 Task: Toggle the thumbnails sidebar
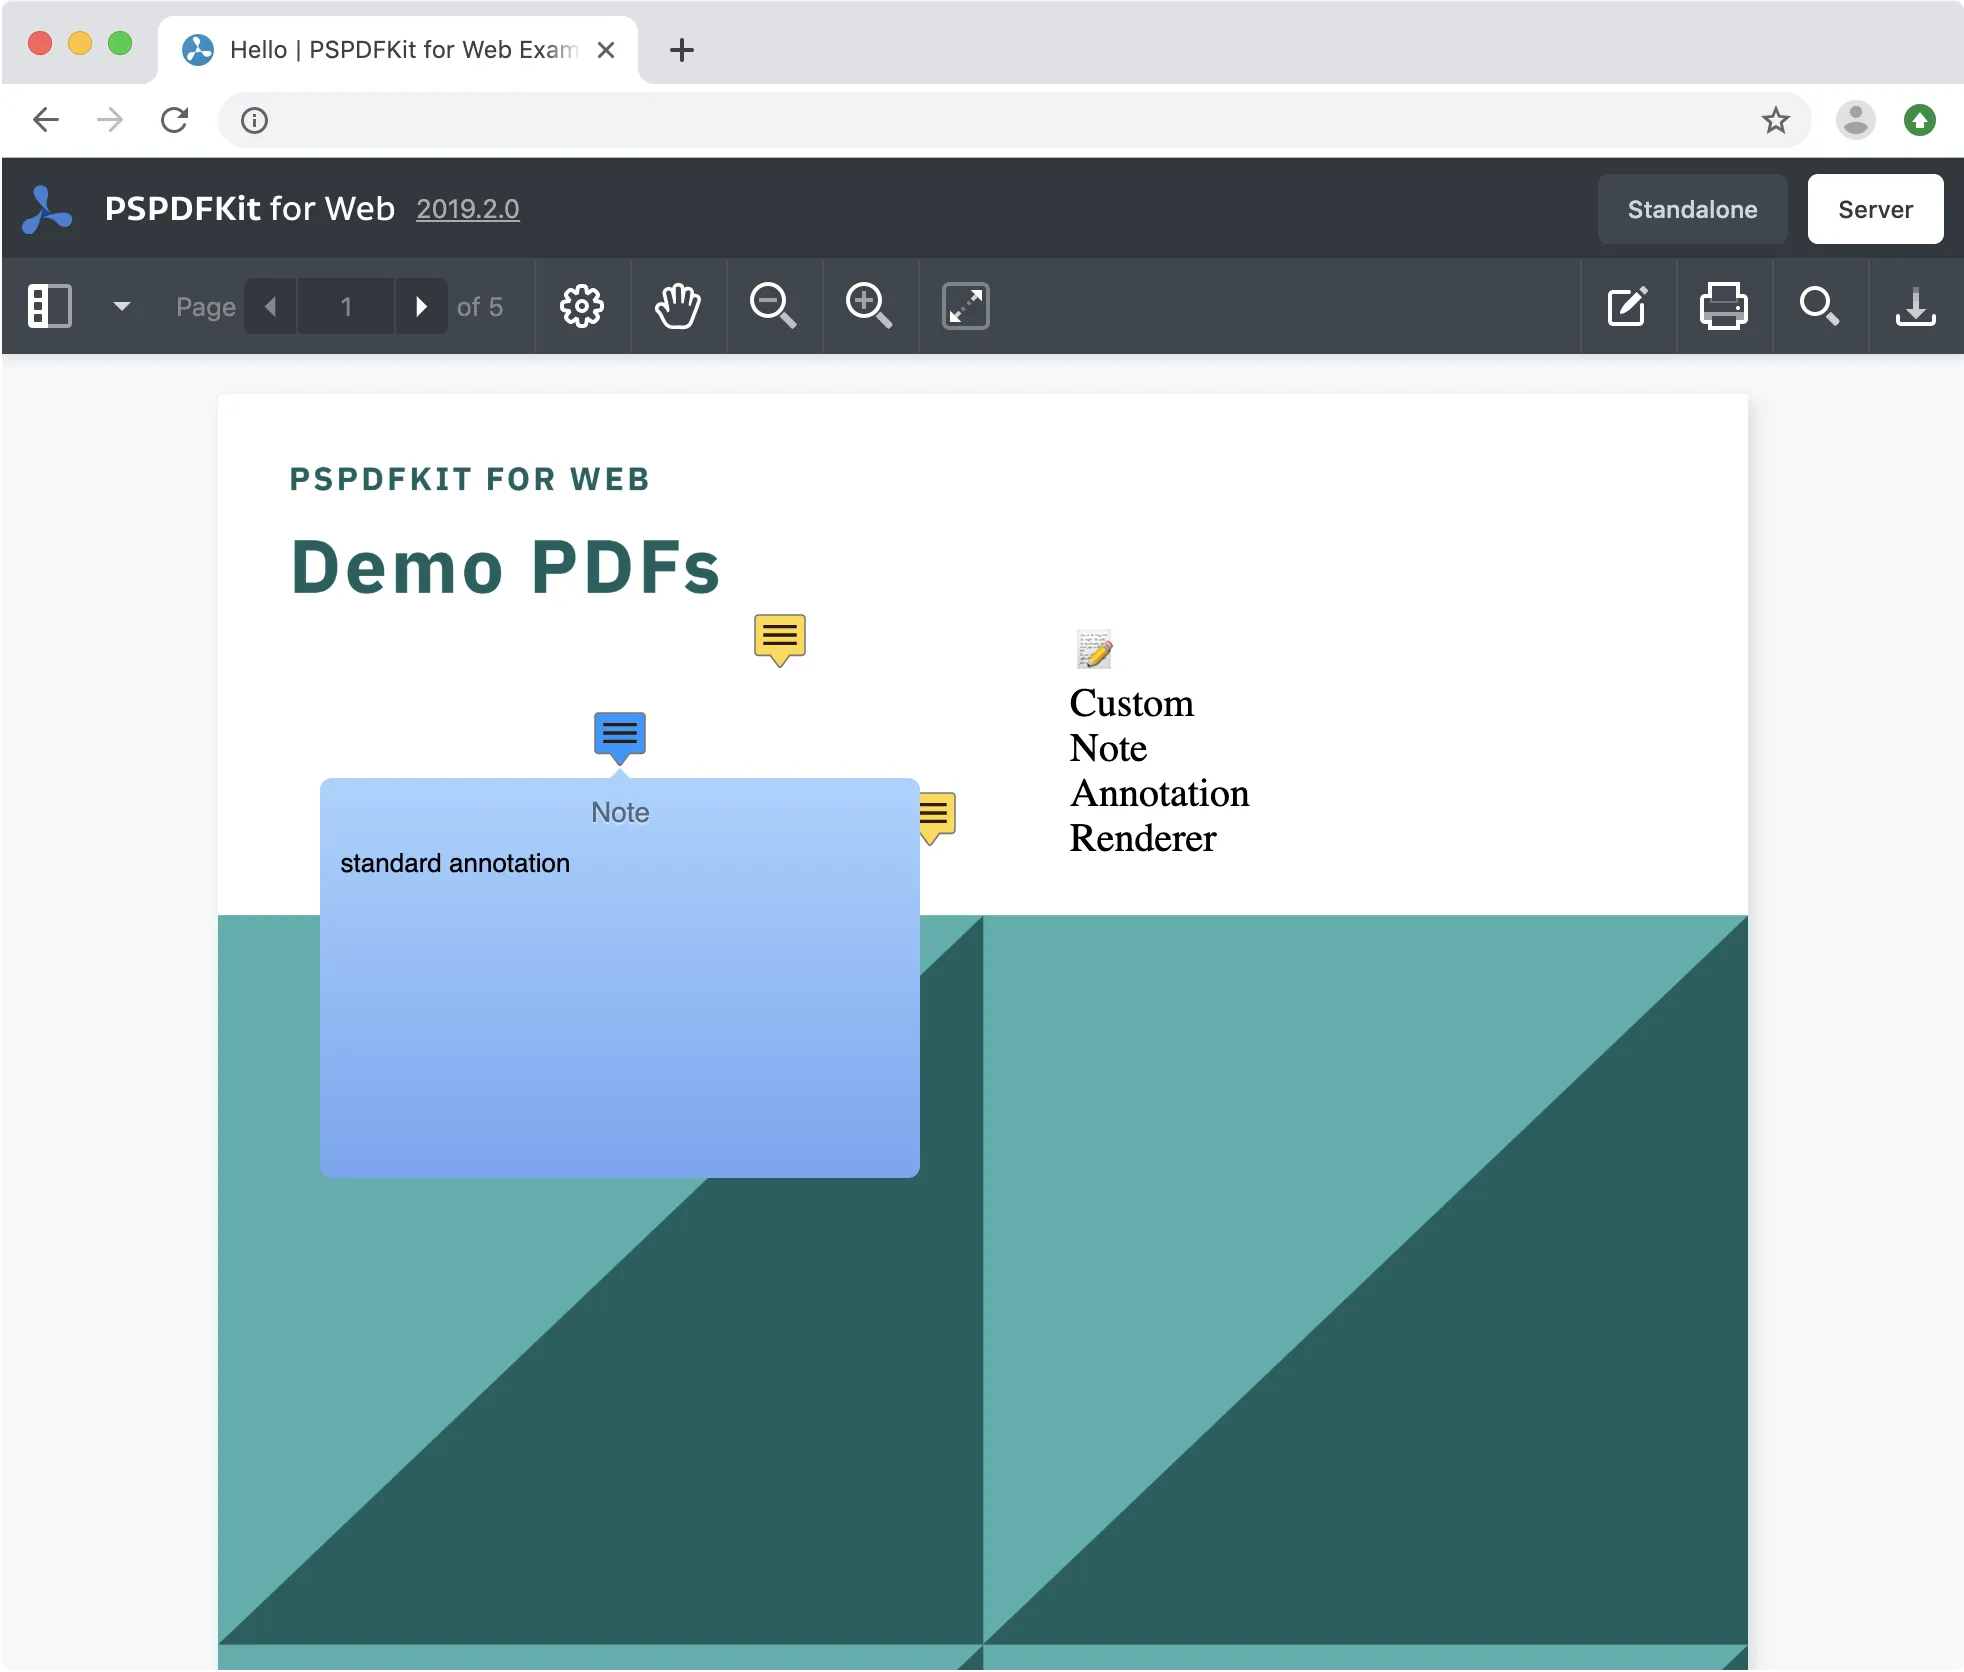pos(52,306)
